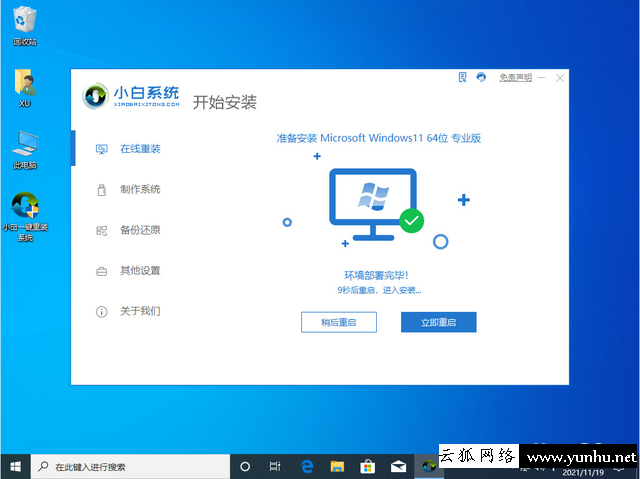The height and width of the screenshot is (479, 640).
Task: Open the Recycle Bin desktop icon
Action: tap(24, 26)
